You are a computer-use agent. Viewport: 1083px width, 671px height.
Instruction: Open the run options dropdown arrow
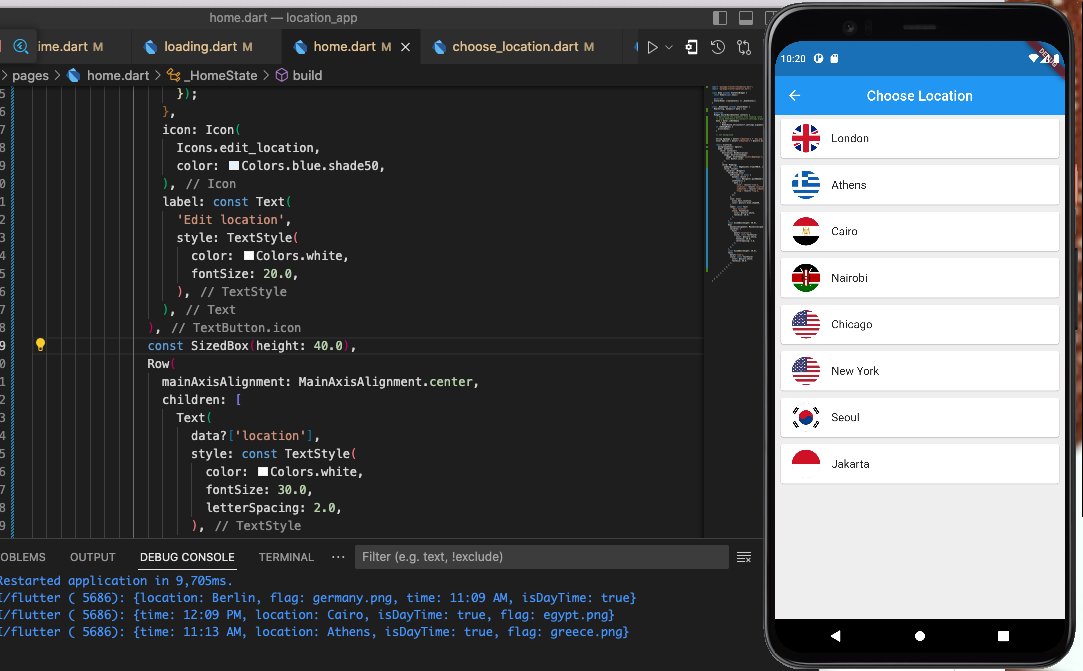(669, 47)
